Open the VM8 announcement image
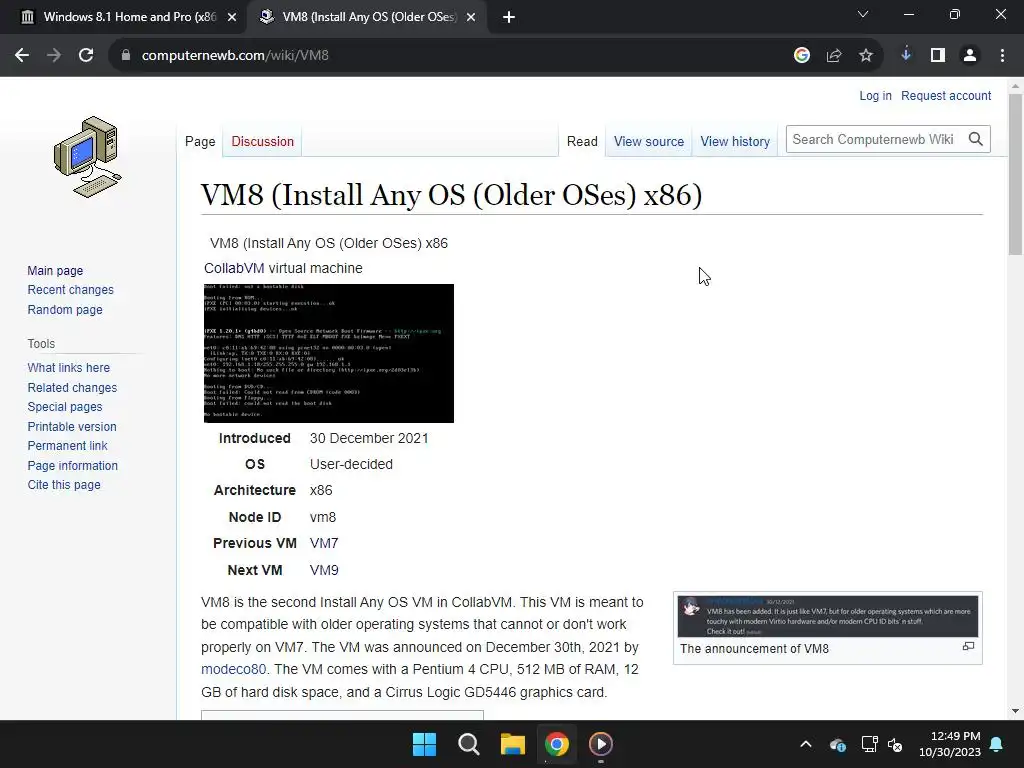This screenshot has height=768, width=1024. pos(827,616)
